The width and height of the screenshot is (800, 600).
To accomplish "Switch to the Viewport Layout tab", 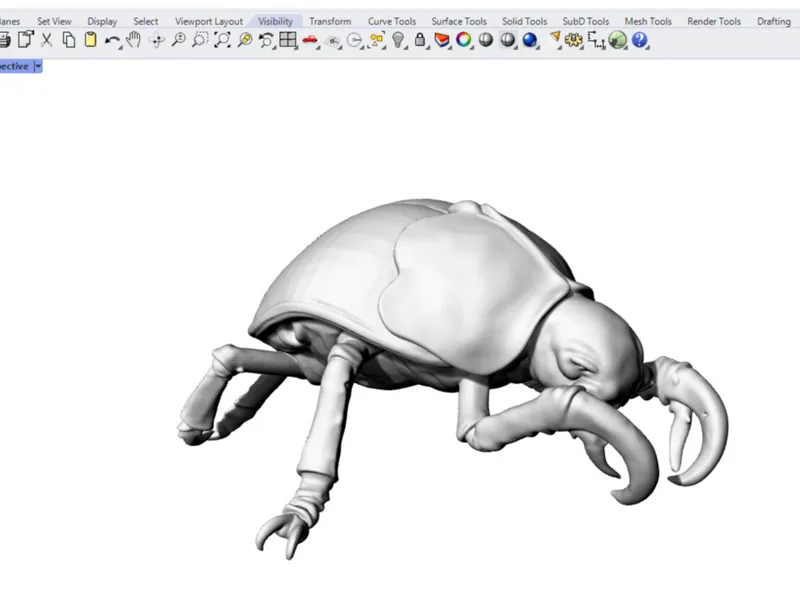I will click(x=209, y=21).
